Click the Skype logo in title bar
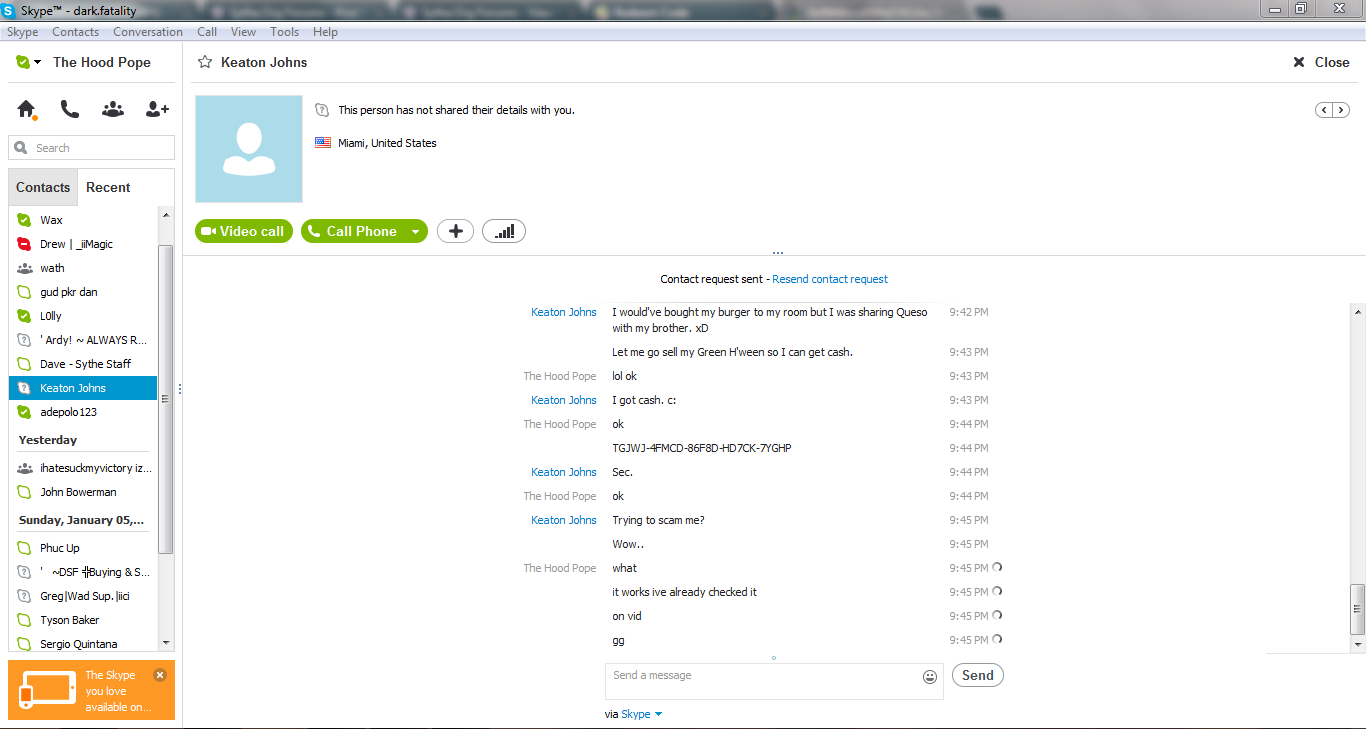This screenshot has height=729, width=1366. 9,11
